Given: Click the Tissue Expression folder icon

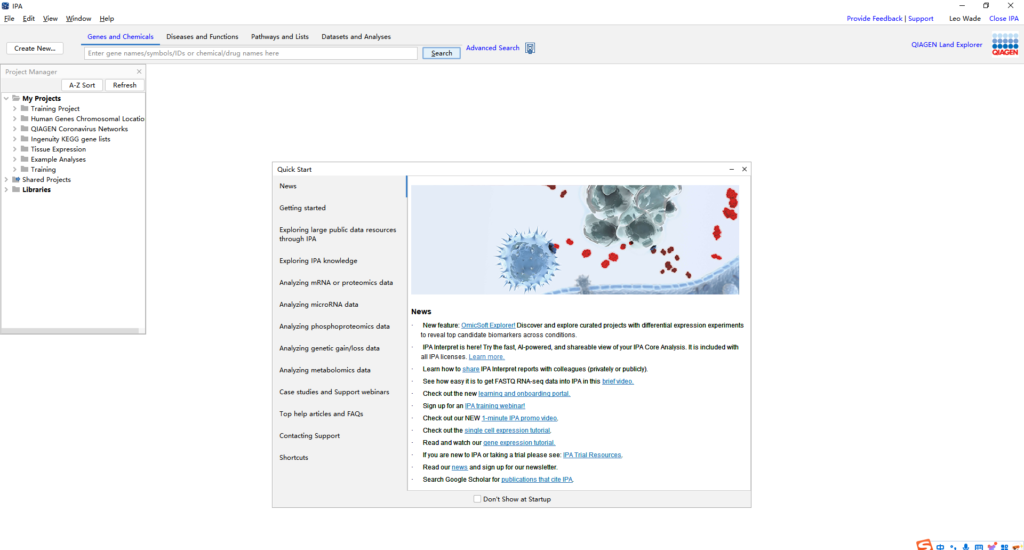Looking at the screenshot, I should [x=24, y=149].
